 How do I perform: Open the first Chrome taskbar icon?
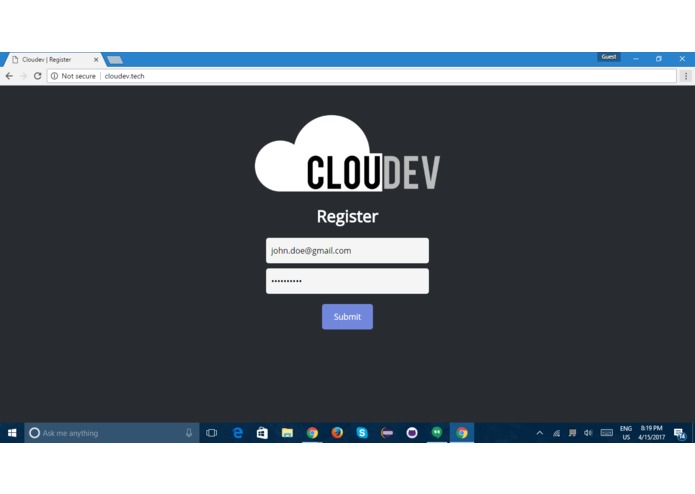312,433
